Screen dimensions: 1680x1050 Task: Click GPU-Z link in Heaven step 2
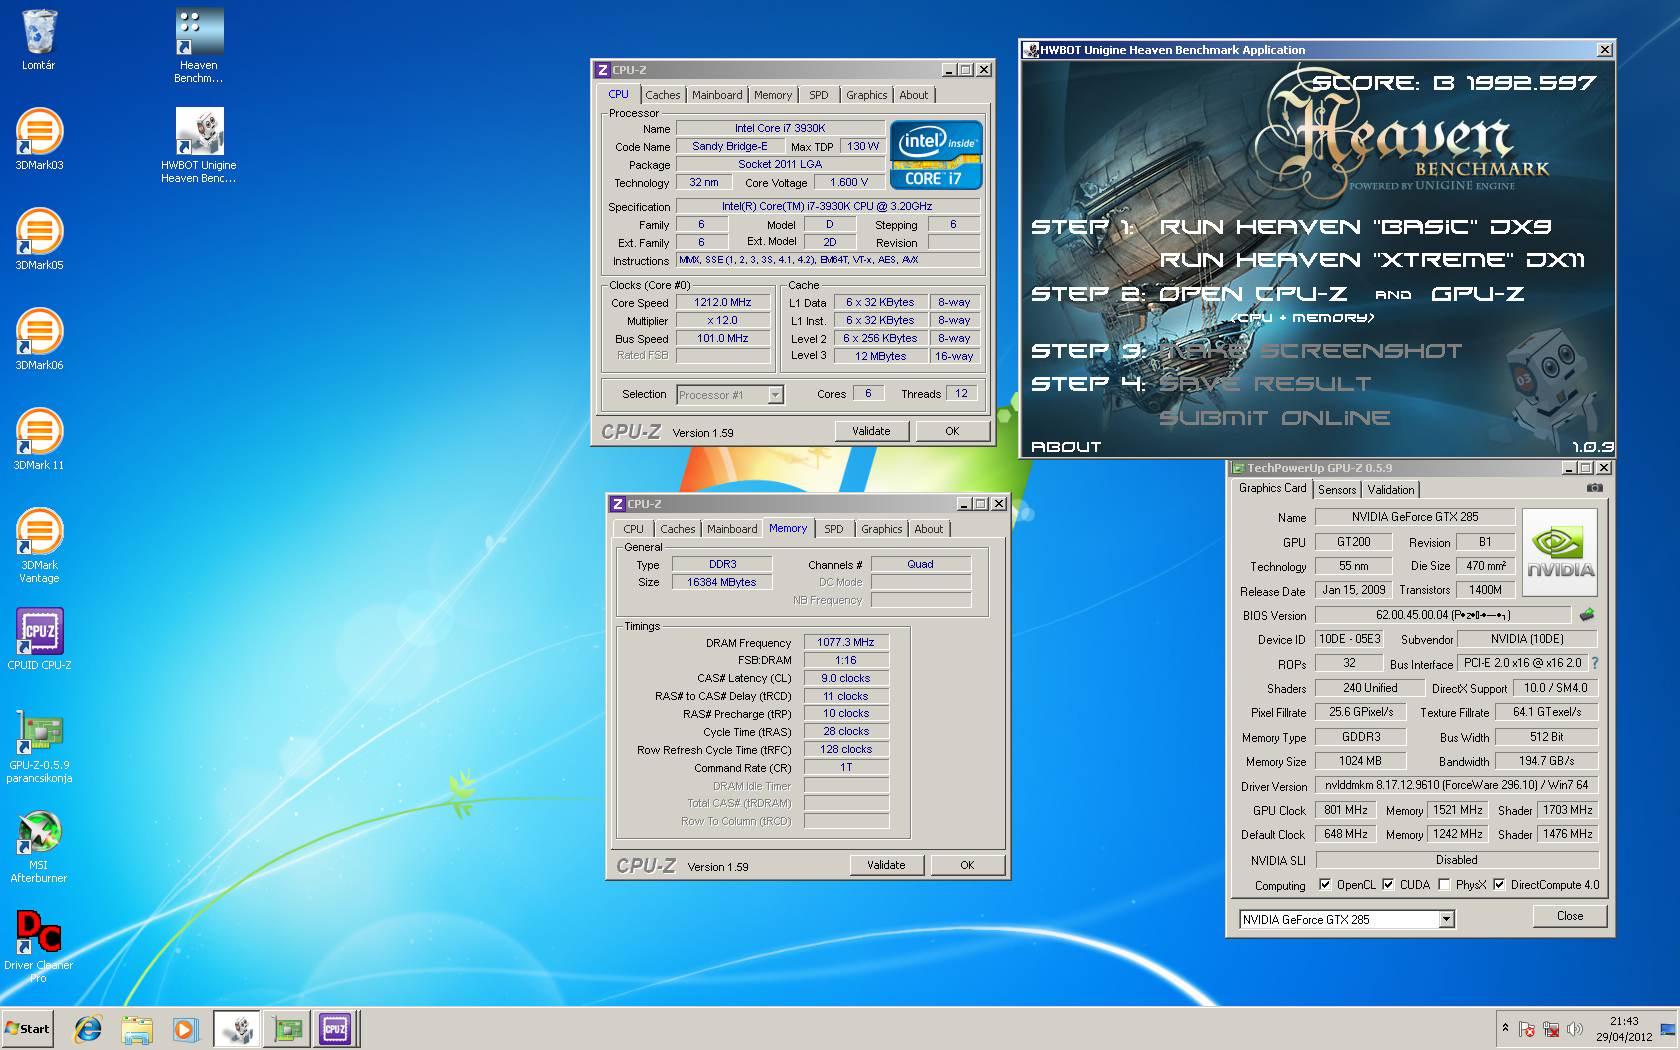coord(1477,294)
